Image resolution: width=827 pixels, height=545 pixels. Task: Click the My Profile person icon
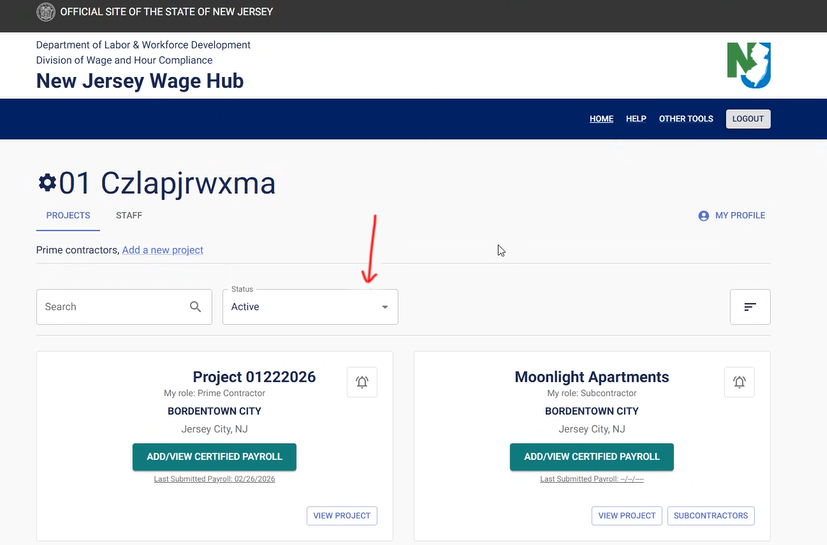pyautogui.click(x=704, y=216)
